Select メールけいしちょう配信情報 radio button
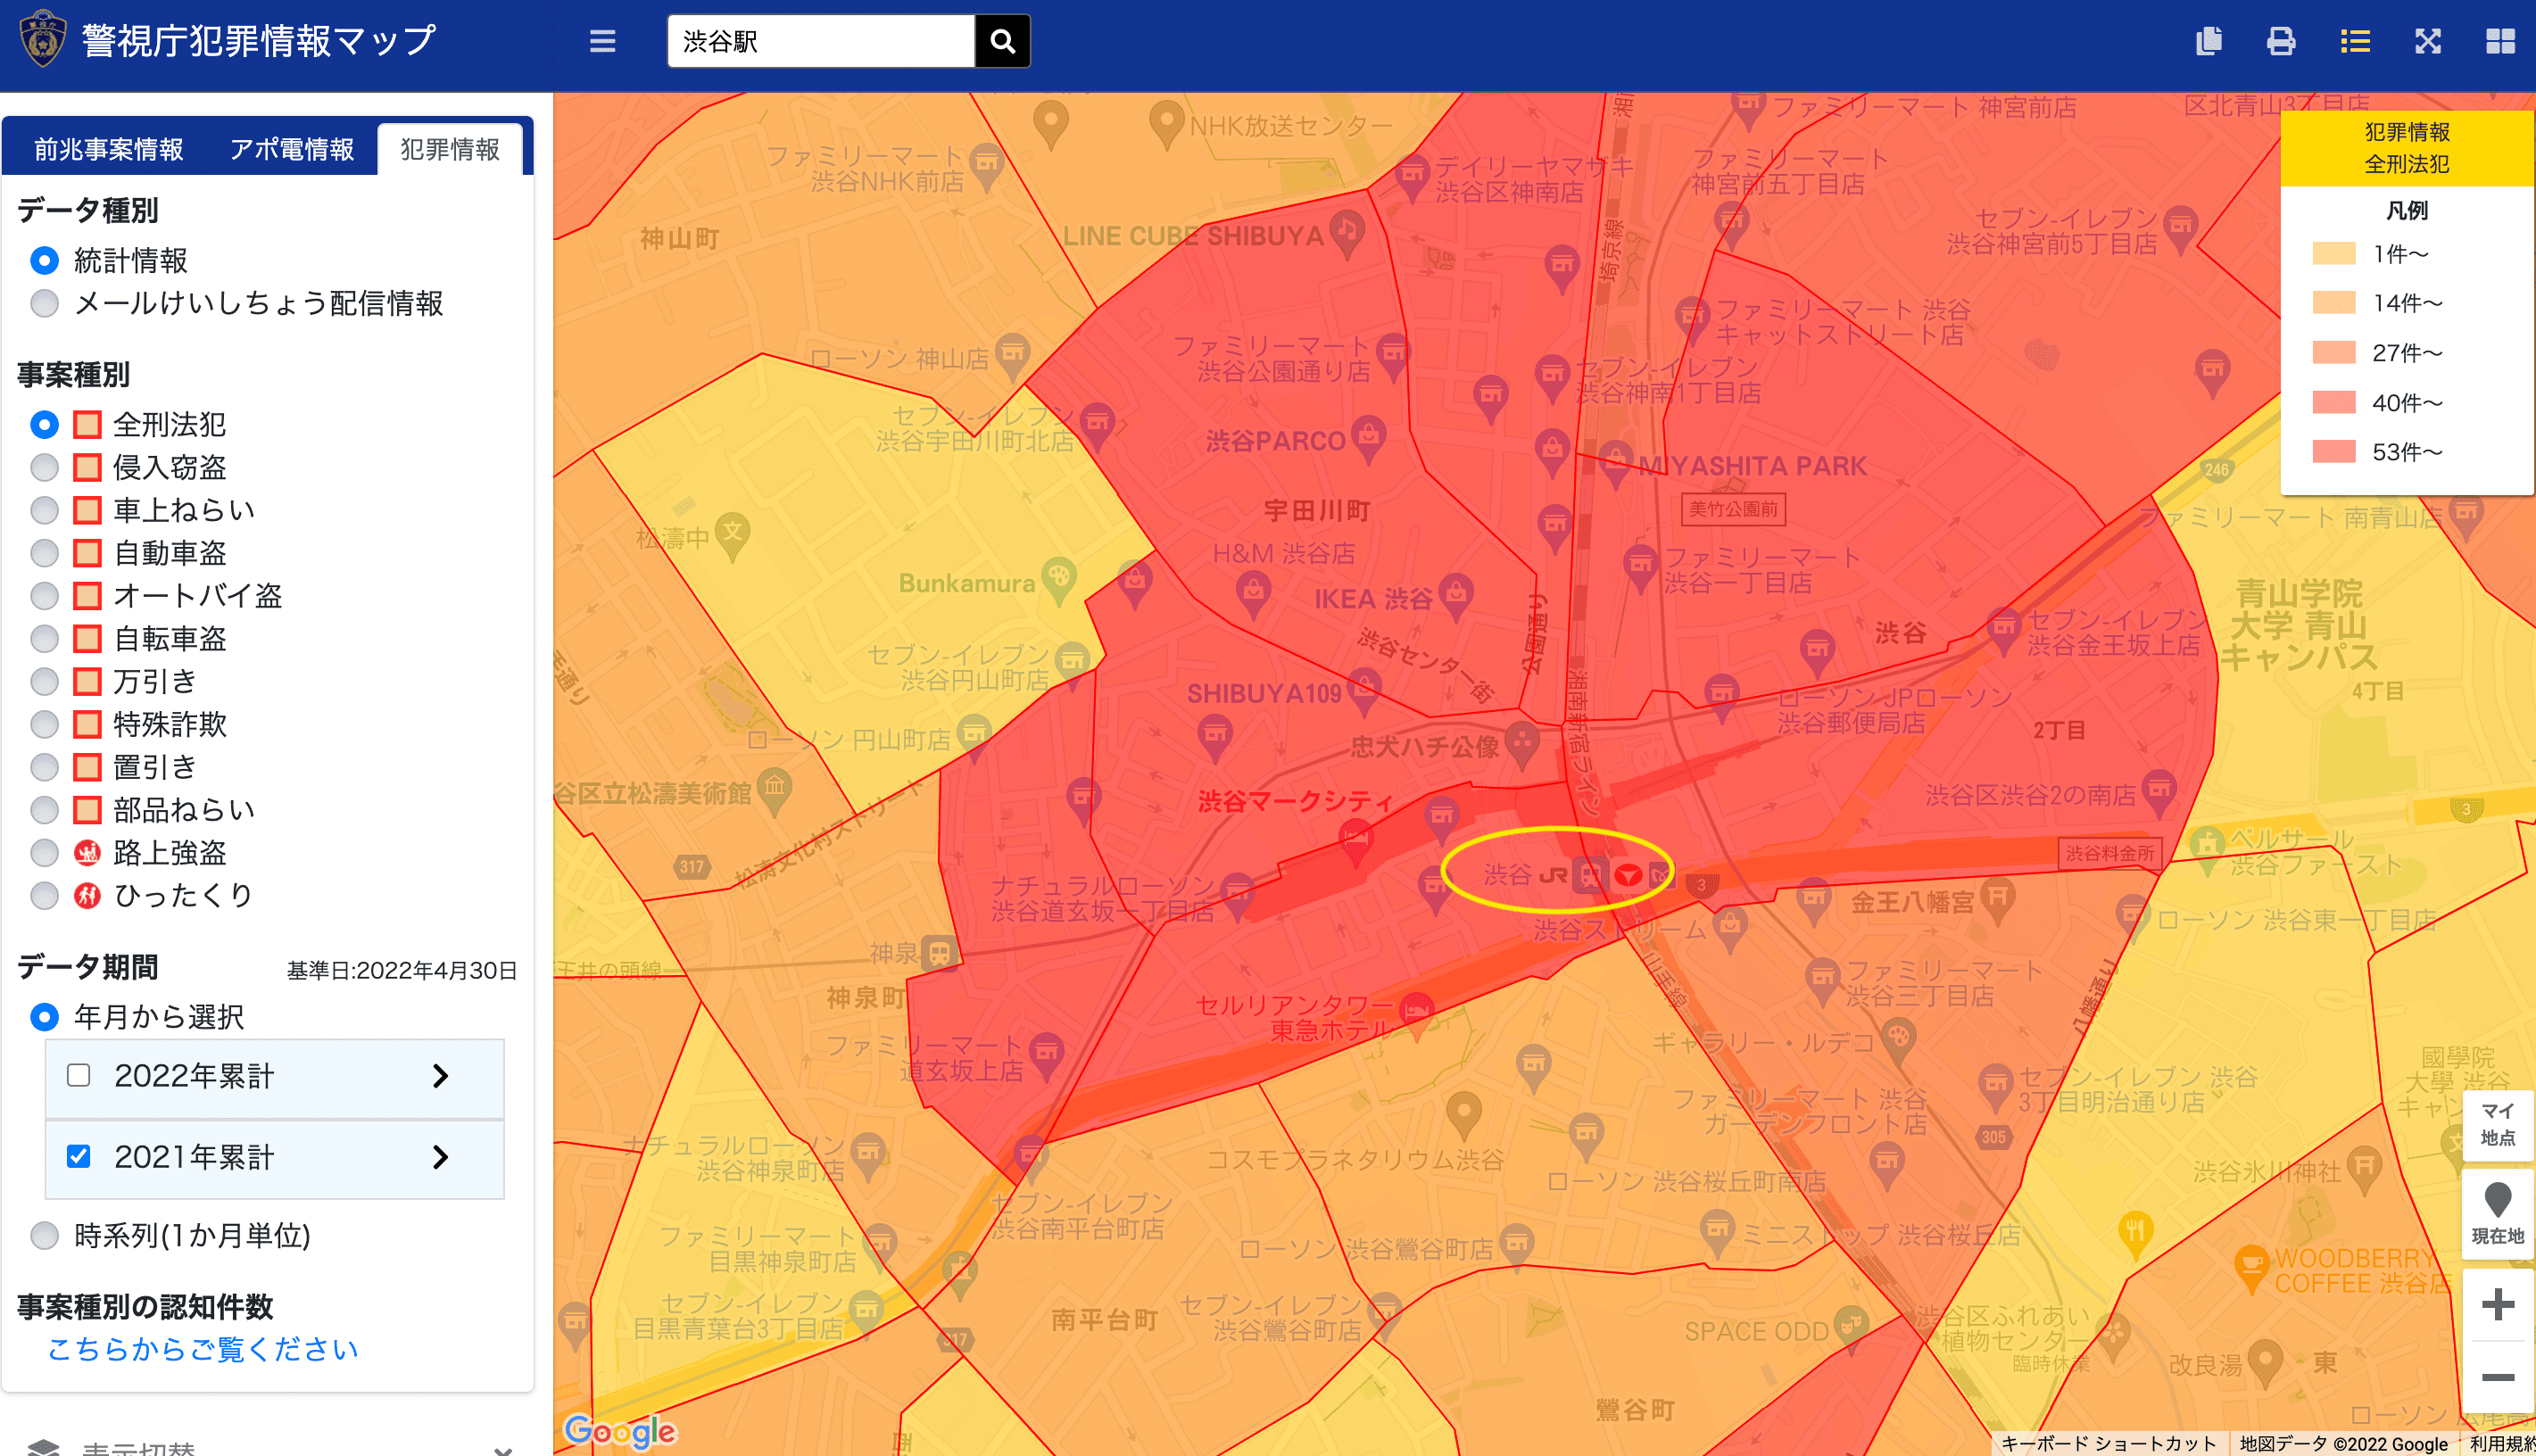This screenshot has height=1456, width=2536. [x=44, y=304]
